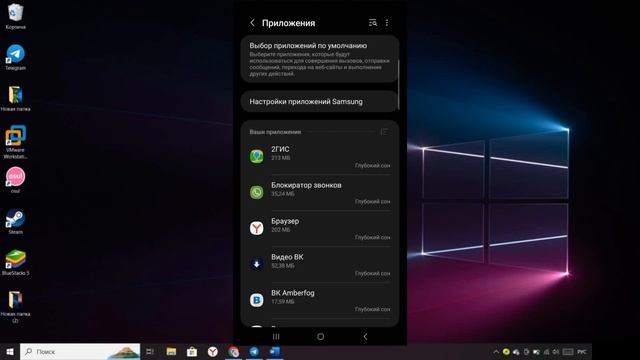This screenshot has height=360, width=640.
Task: Open Microsoft Store from the taskbar
Action: pos(192,351)
